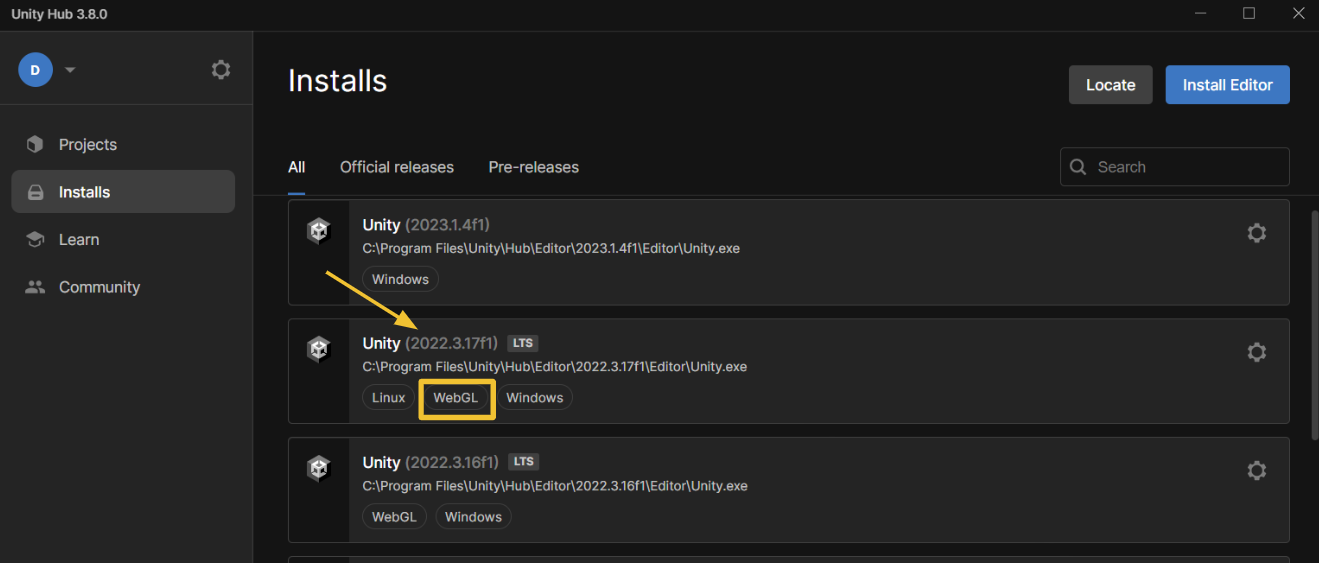Click the Projects cube icon
The height and width of the screenshot is (563, 1319).
click(35, 144)
